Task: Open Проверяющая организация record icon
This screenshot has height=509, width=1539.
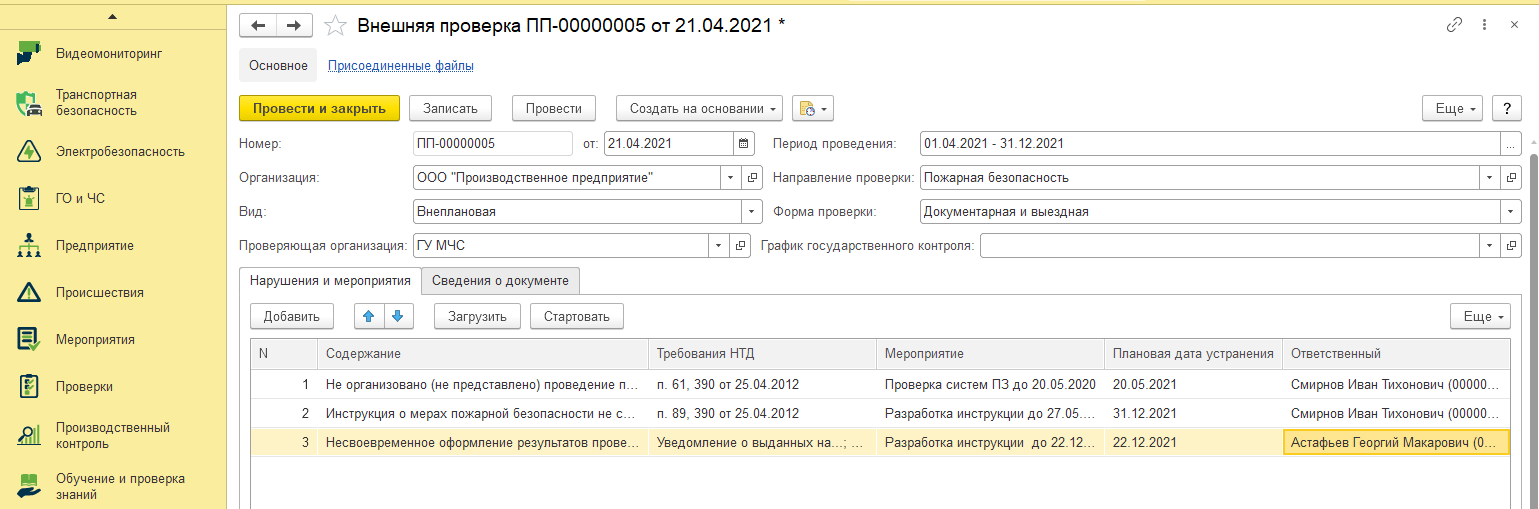Action: click(740, 245)
